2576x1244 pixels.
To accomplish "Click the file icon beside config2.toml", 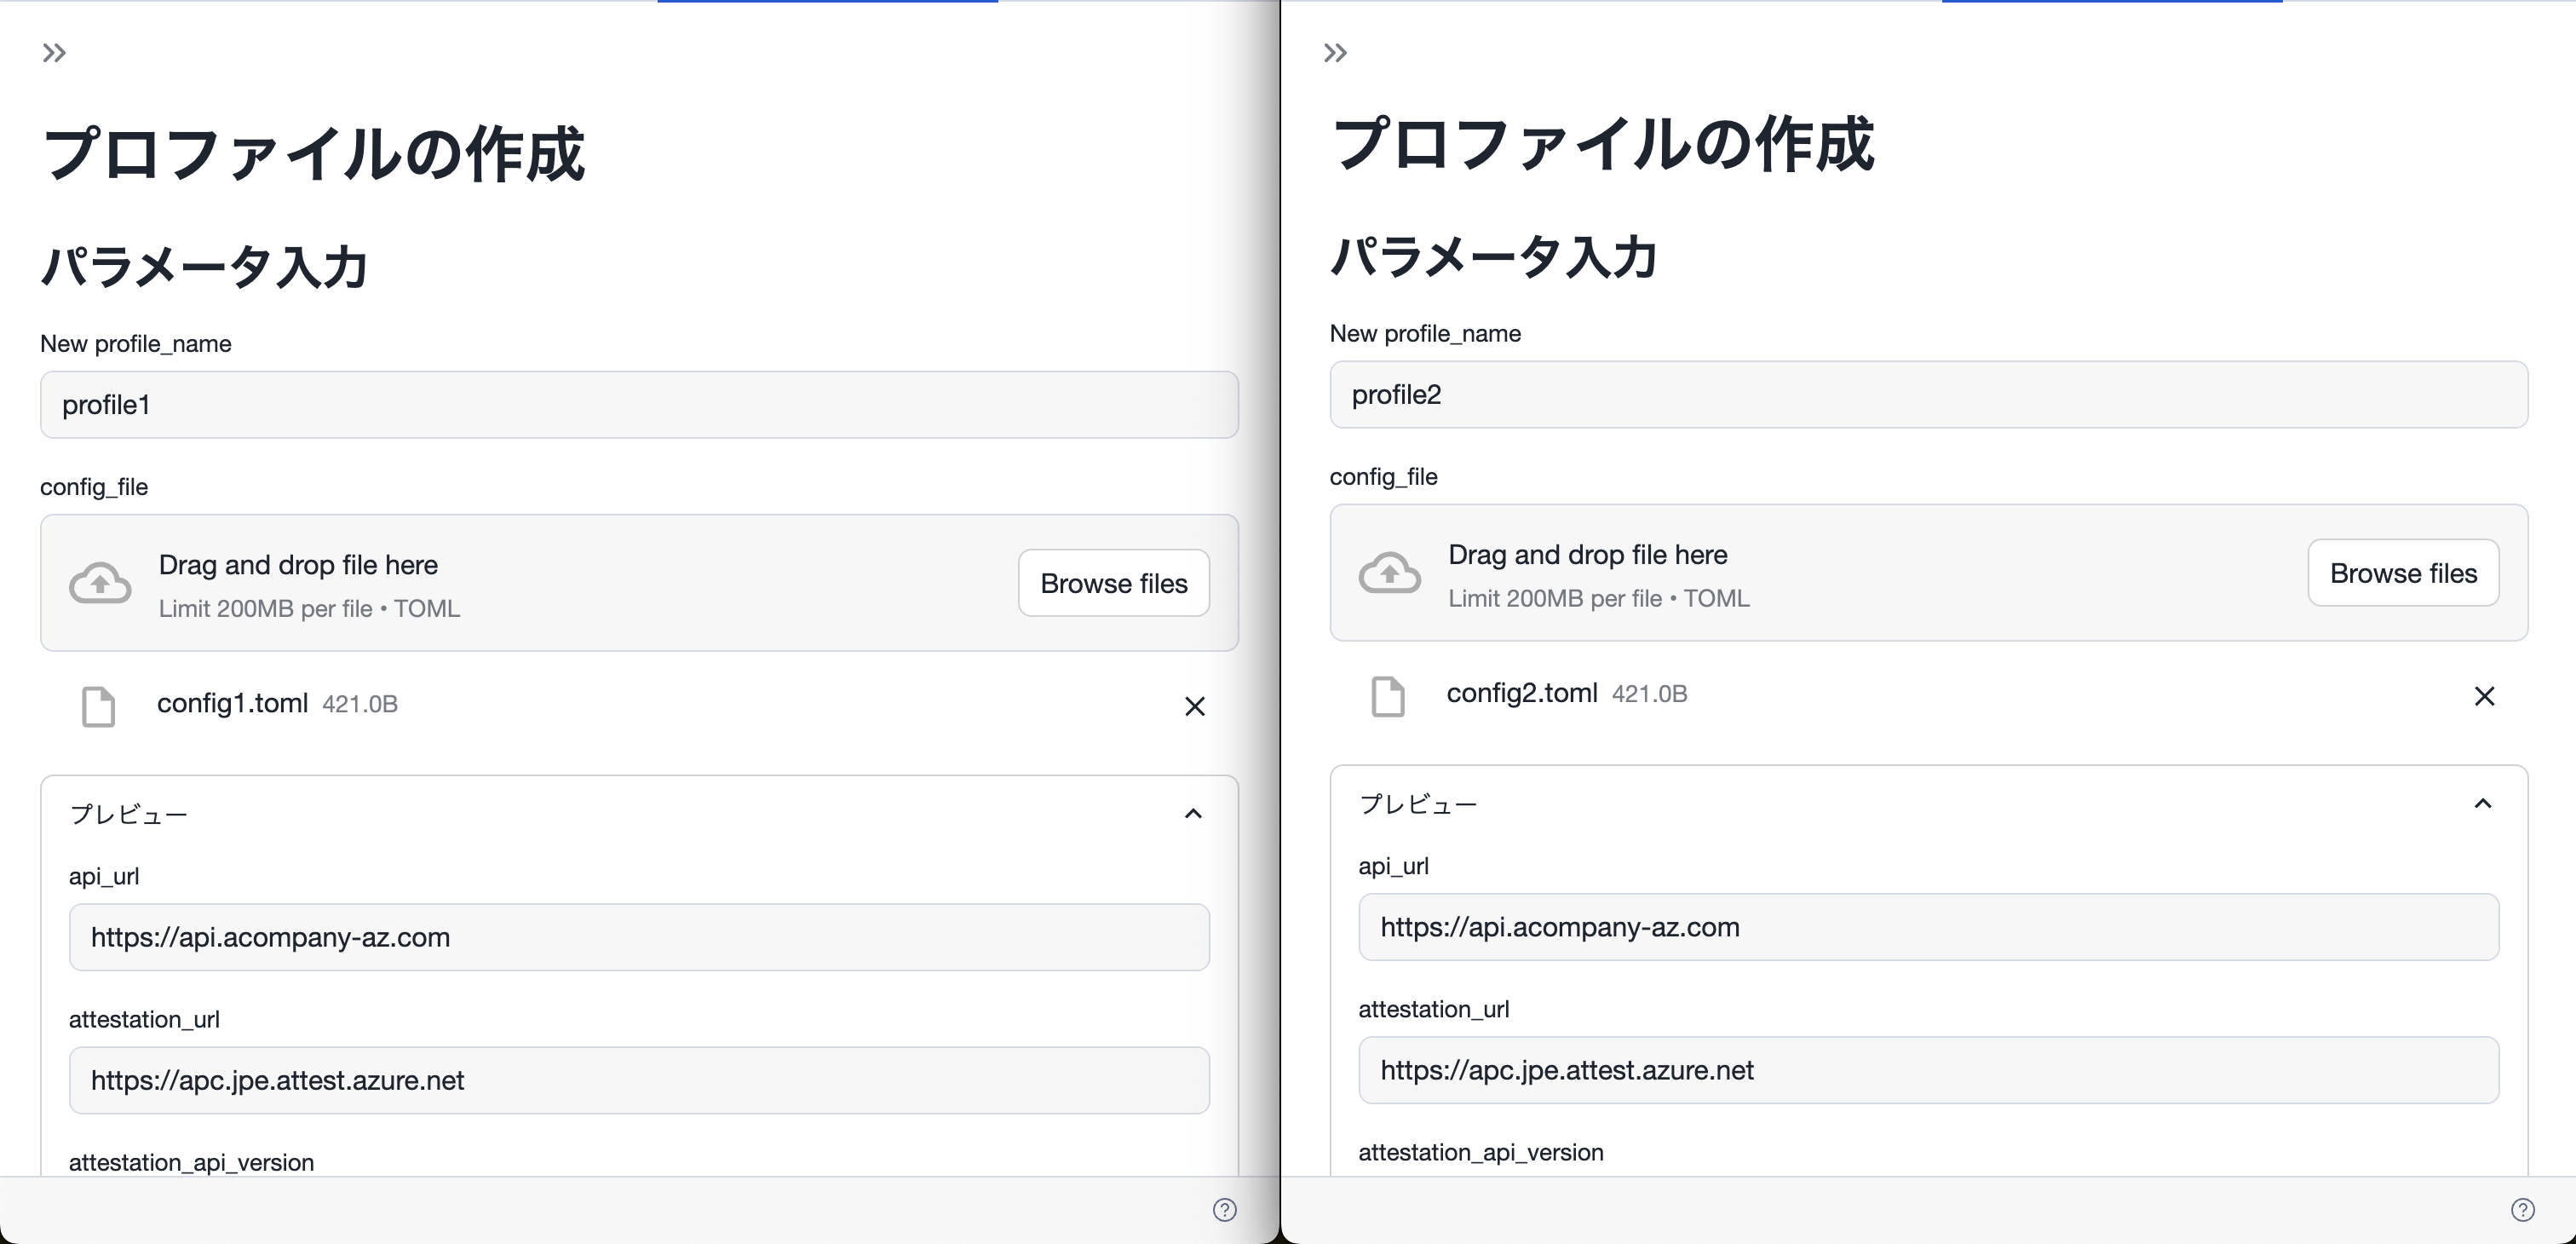I will pos(1387,696).
